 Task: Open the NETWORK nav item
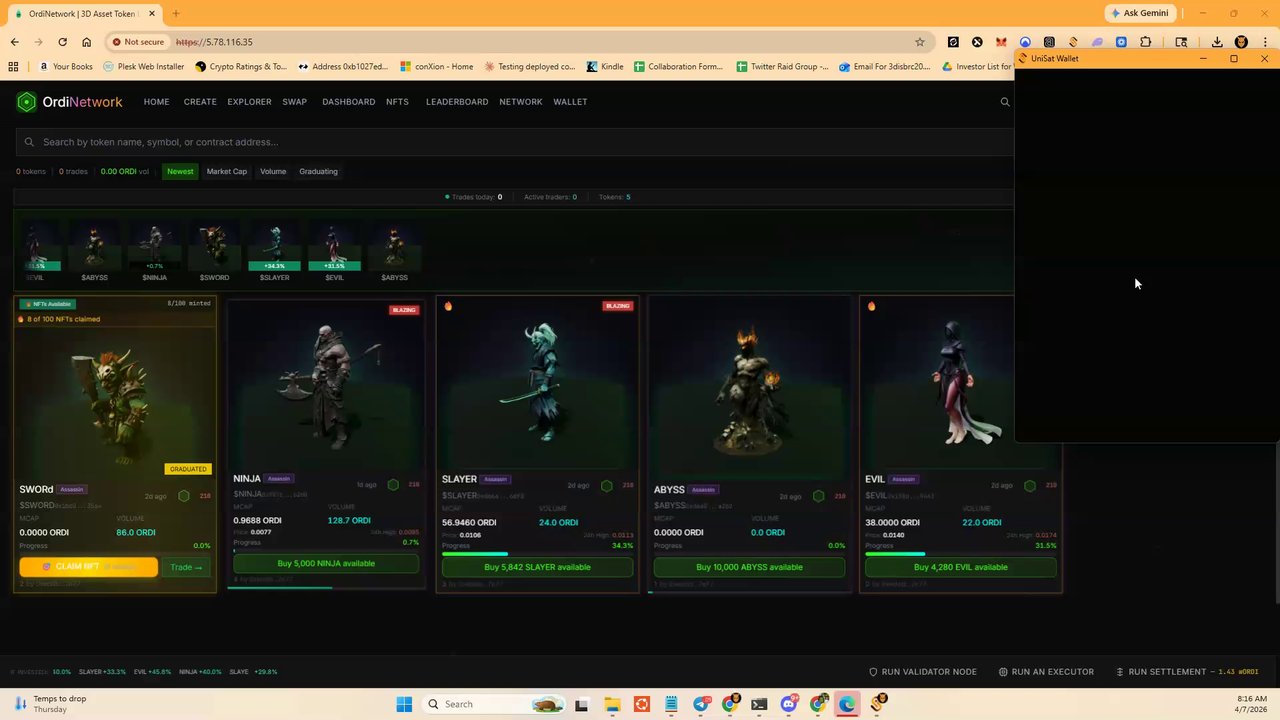click(521, 102)
